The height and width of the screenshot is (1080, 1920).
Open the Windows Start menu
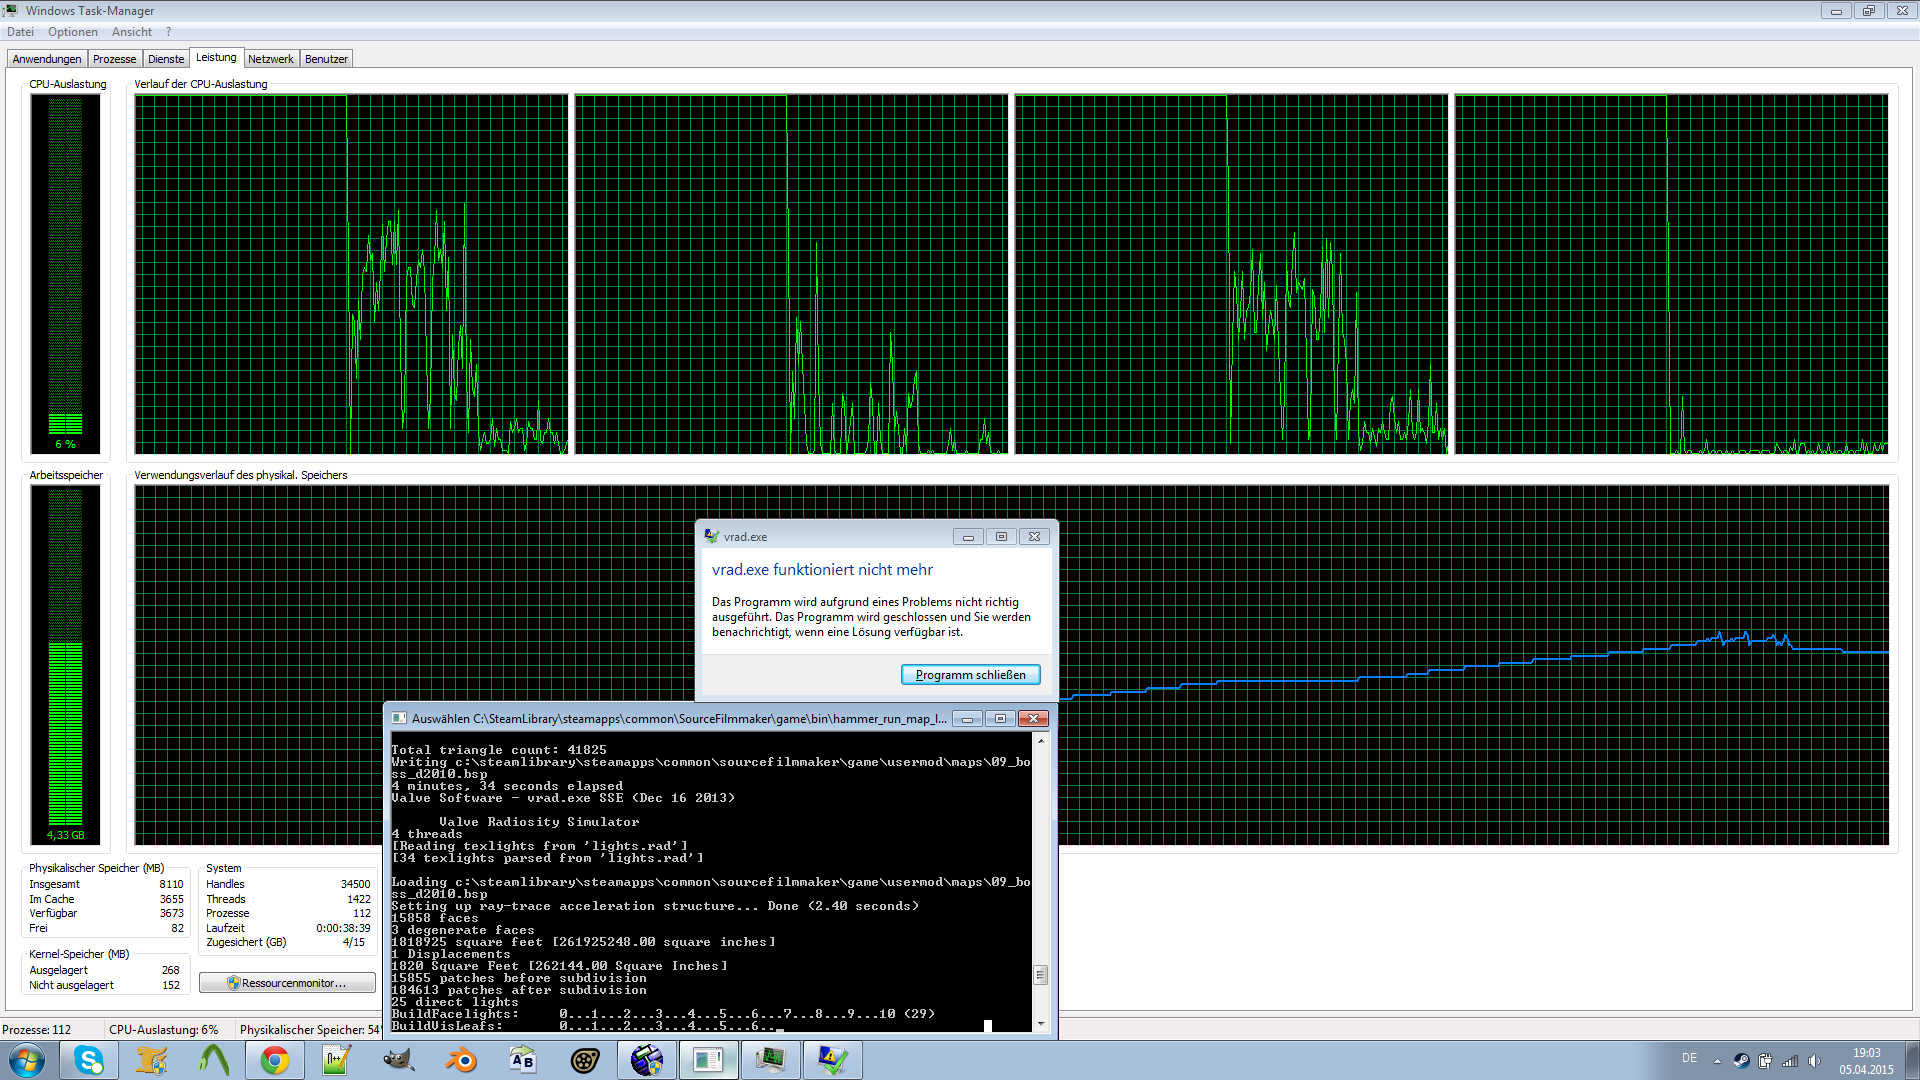tap(26, 1059)
